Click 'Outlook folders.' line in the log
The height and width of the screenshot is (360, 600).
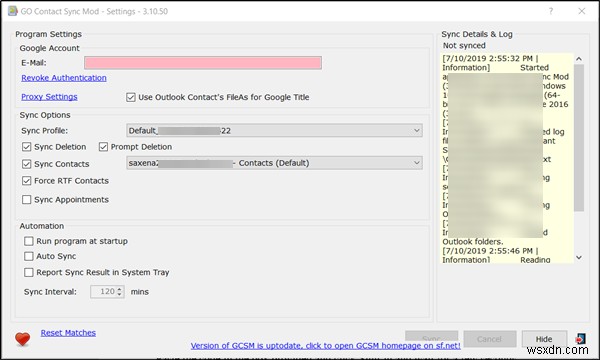pos(473,242)
